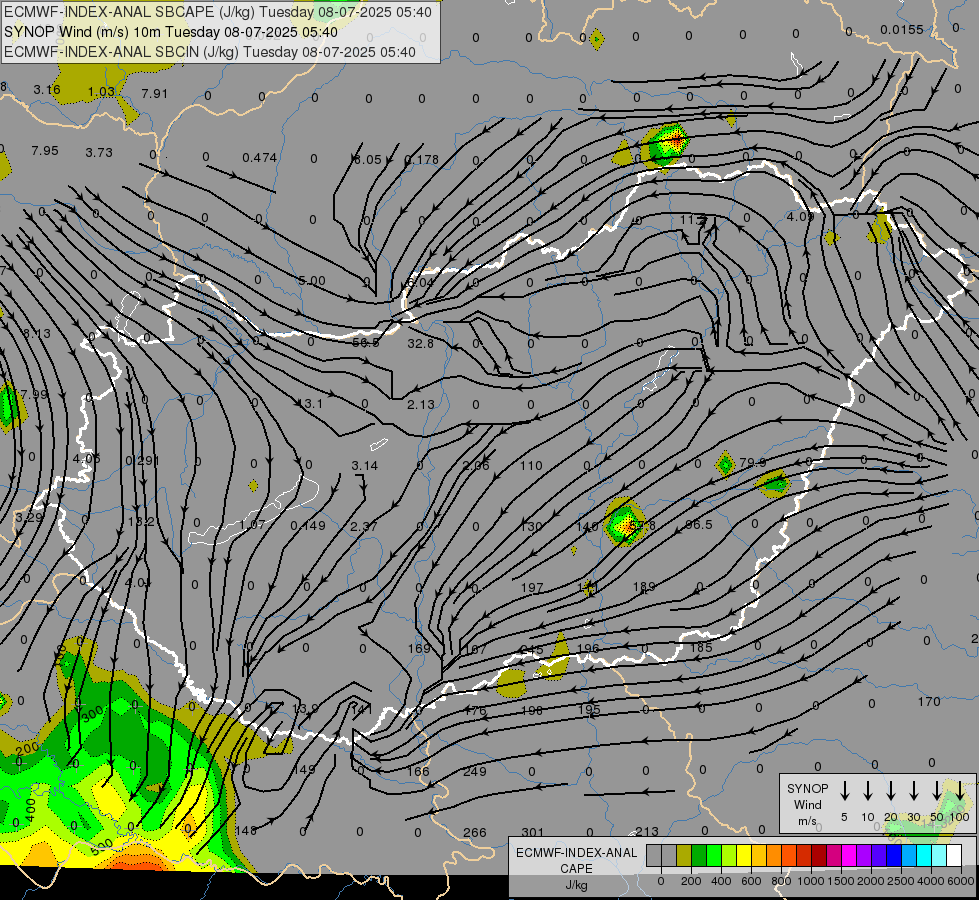
Task: Click the map value 5.00
Action: click(x=312, y=281)
